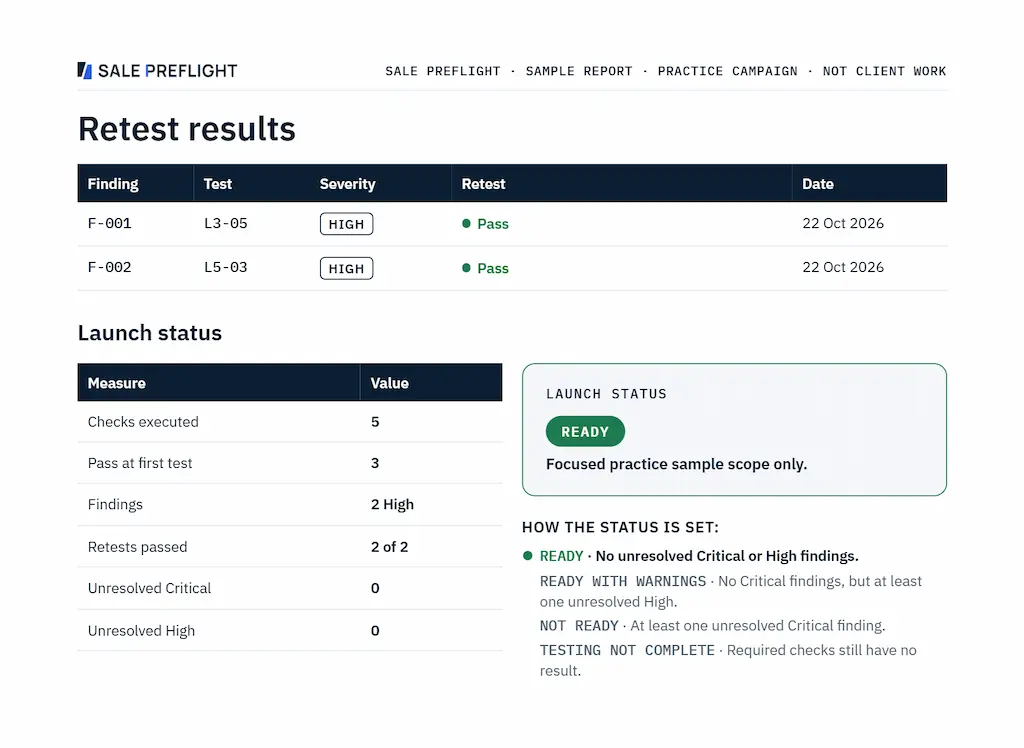
Task: Click the Unresolved Critical row label
Action: pyautogui.click(x=150, y=588)
